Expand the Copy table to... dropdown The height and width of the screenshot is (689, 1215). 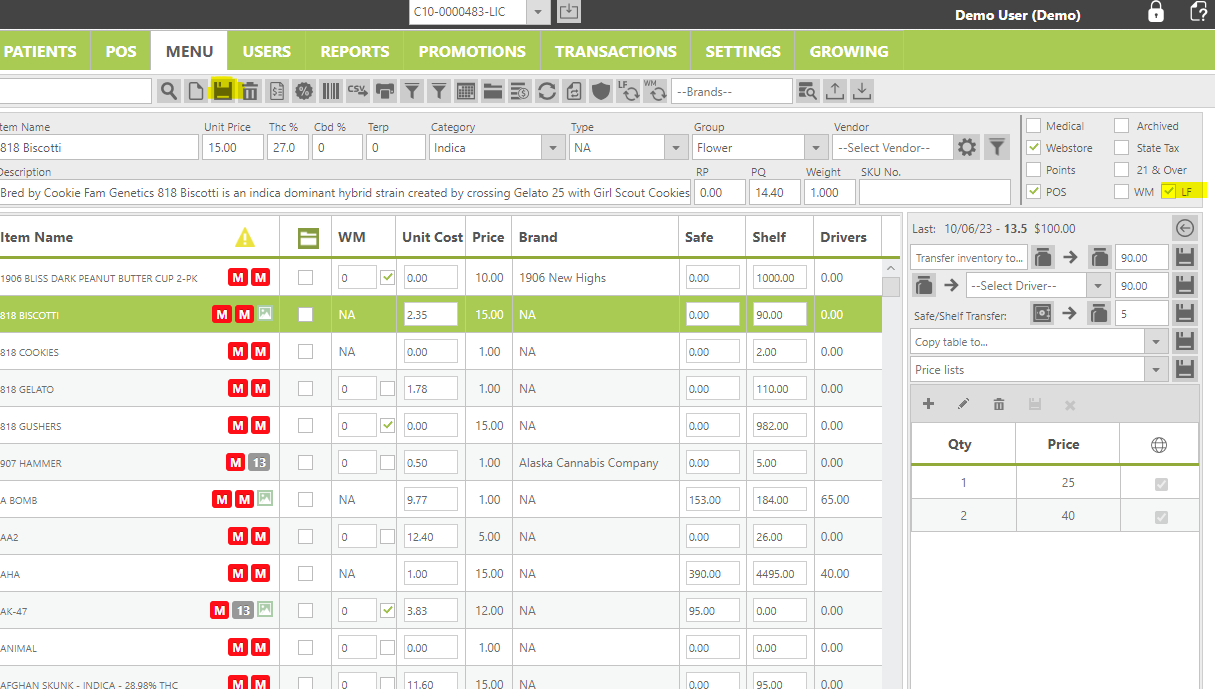click(1040, 341)
